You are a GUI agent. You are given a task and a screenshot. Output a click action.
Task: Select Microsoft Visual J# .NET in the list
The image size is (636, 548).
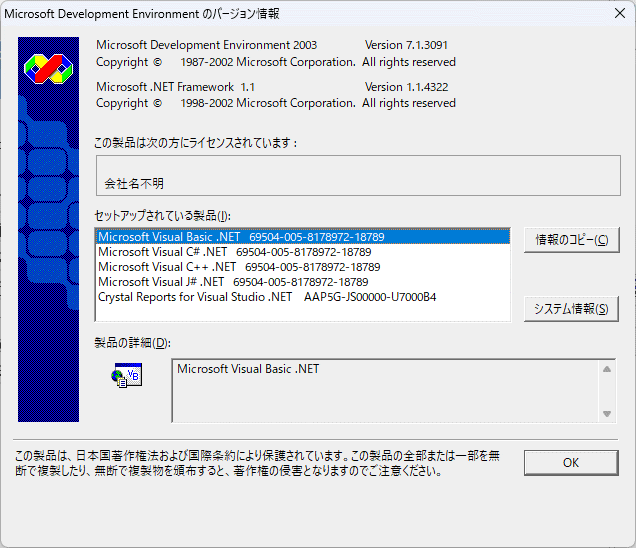coord(303,282)
